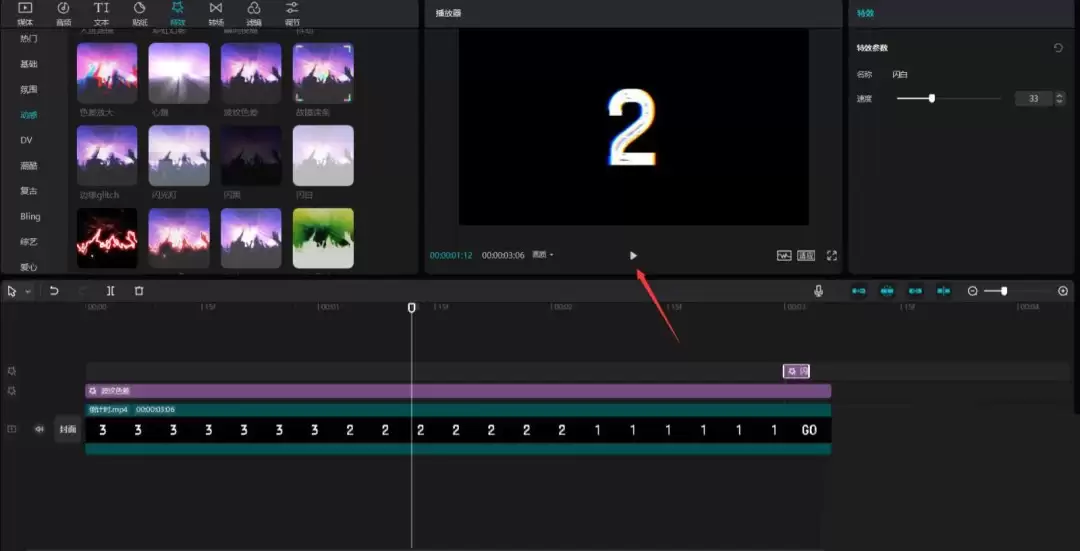Image resolution: width=1080 pixels, height=551 pixels.
Task: Select the split clip tool
Action: pyautogui.click(x=111, y=291)
